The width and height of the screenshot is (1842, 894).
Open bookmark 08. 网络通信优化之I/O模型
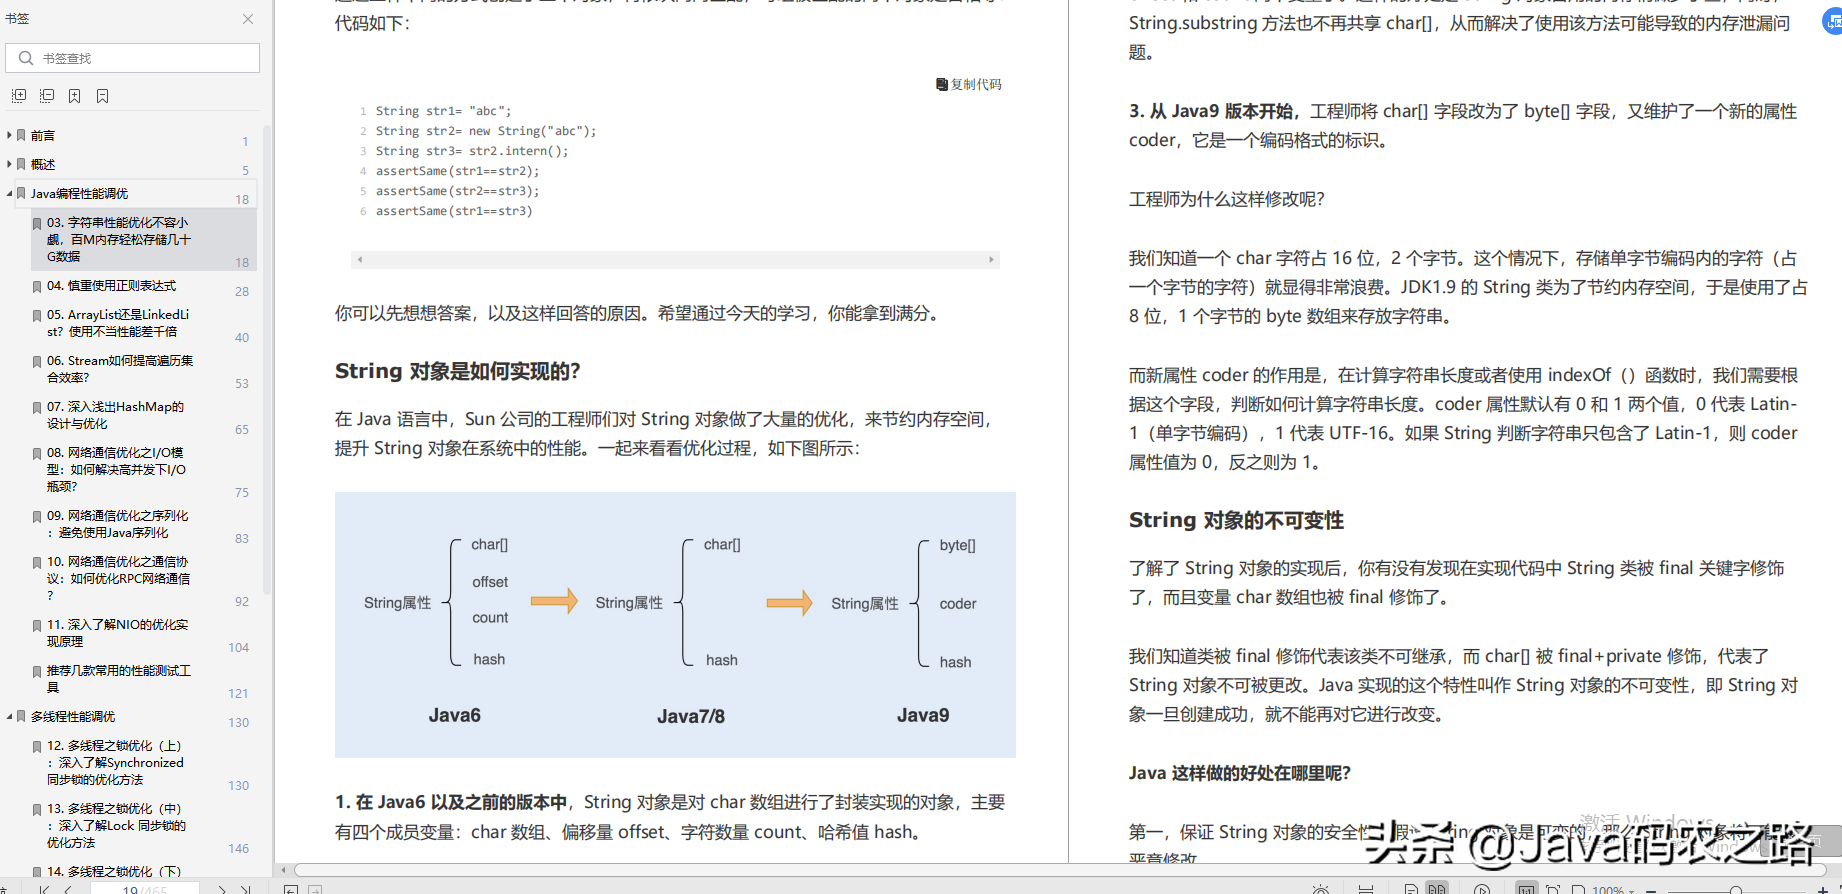click(x=116, y=469)
